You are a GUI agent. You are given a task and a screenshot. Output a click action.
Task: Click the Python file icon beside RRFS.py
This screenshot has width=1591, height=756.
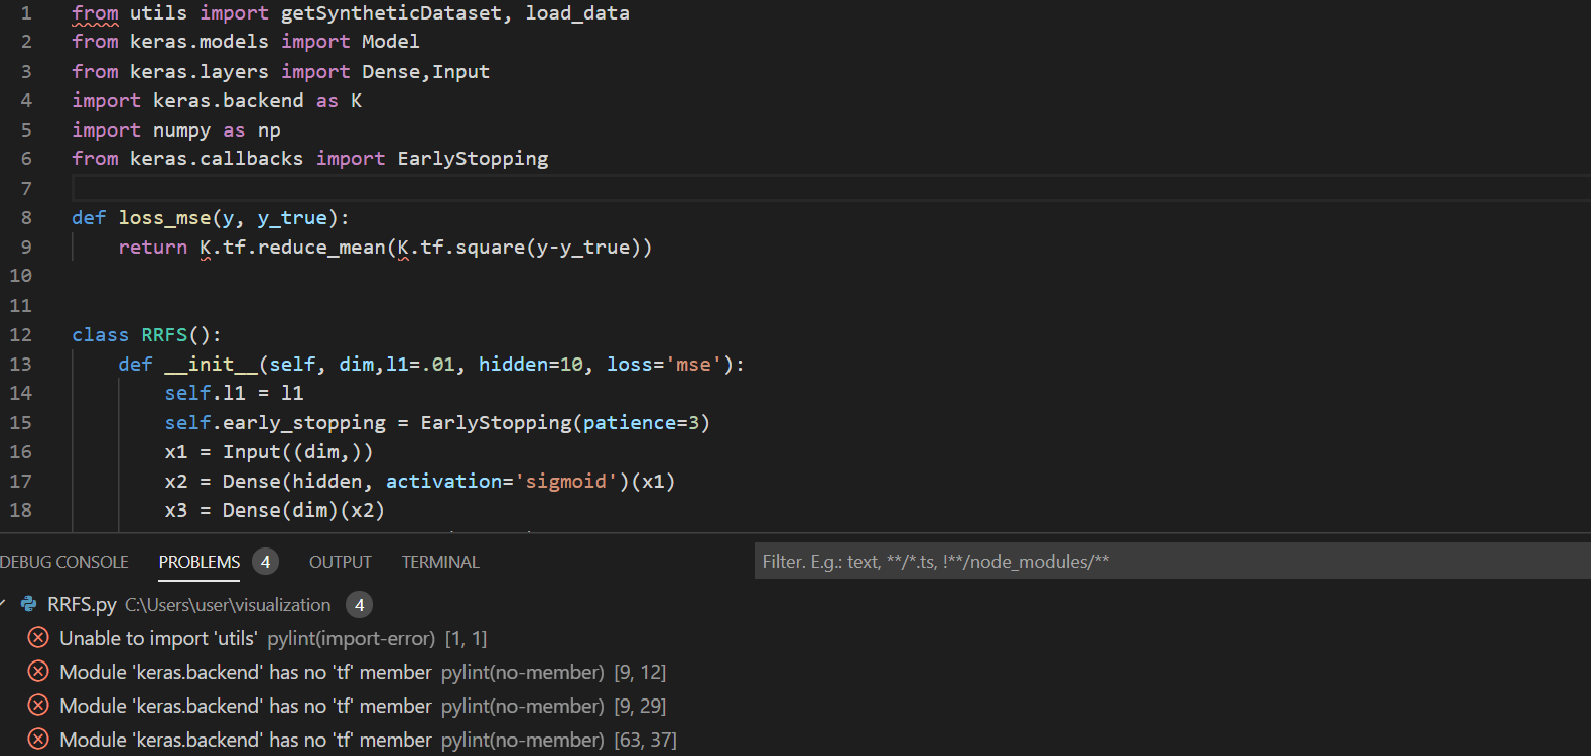29,604
